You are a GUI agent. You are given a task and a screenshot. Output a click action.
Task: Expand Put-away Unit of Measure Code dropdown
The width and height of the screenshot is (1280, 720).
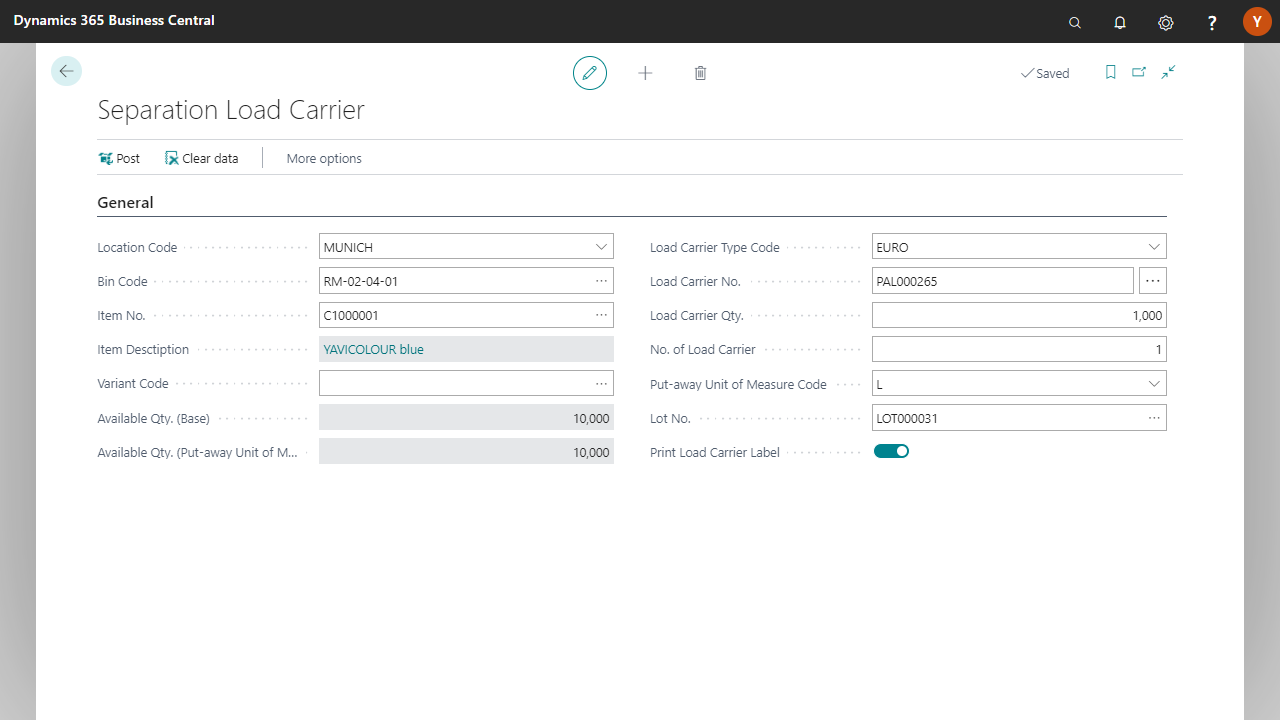coord(1154,383)
